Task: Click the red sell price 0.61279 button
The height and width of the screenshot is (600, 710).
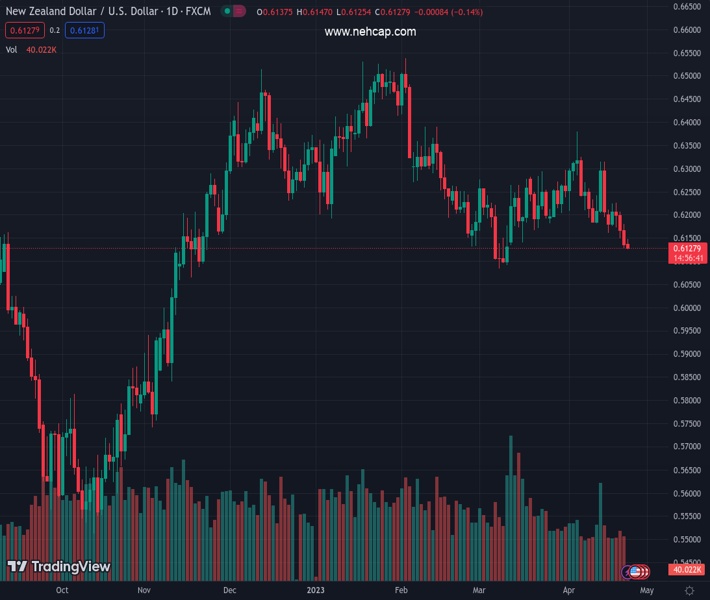Action: coord(20,30)
